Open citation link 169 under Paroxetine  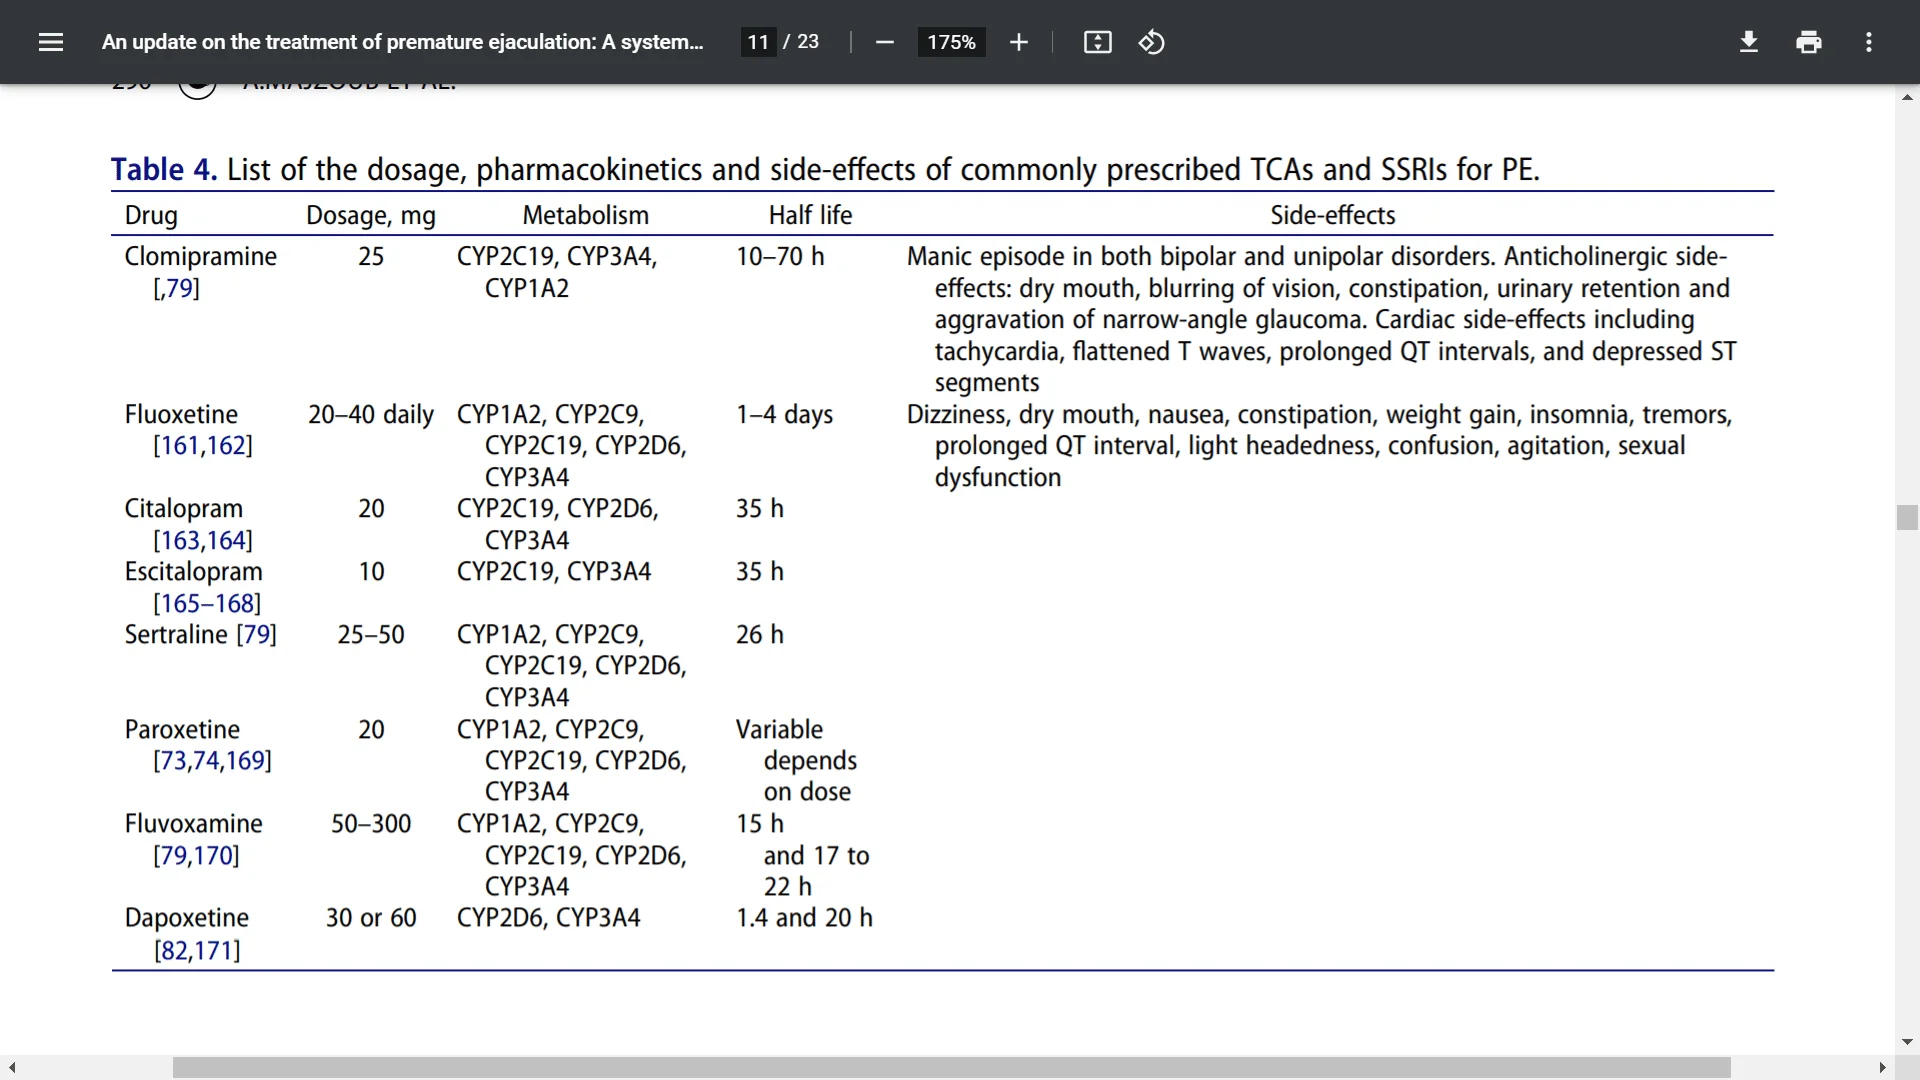pyautogui.click(x=245, y=761)
